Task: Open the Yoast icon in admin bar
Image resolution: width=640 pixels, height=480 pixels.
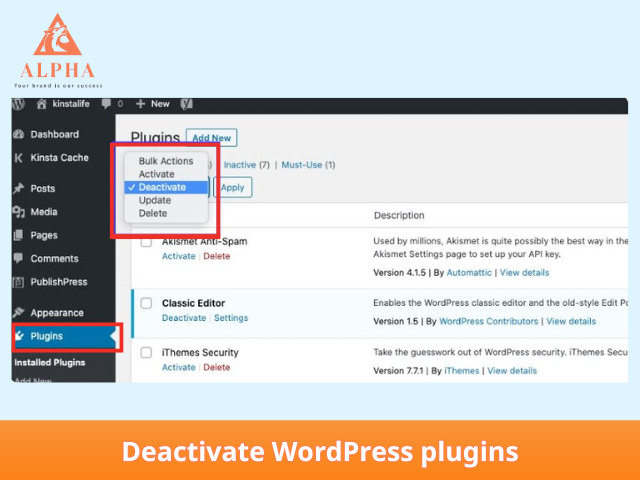Action: pos(187,104)
